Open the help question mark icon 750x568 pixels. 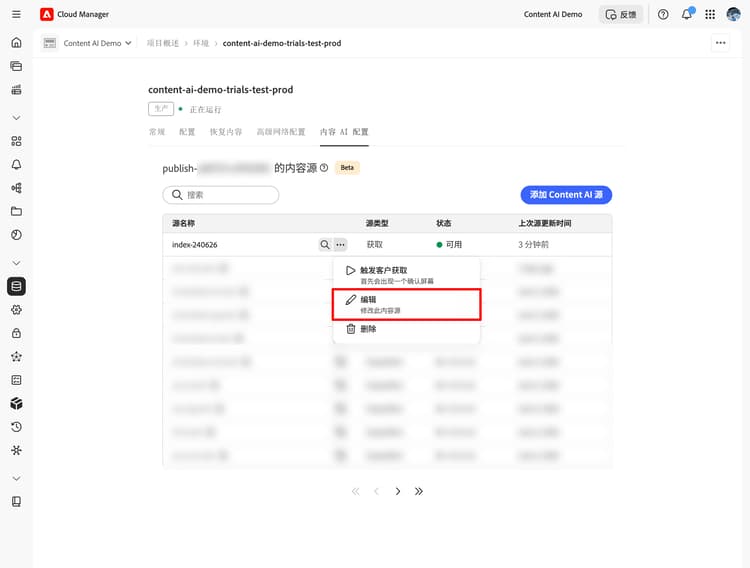(x=663, y=14)
